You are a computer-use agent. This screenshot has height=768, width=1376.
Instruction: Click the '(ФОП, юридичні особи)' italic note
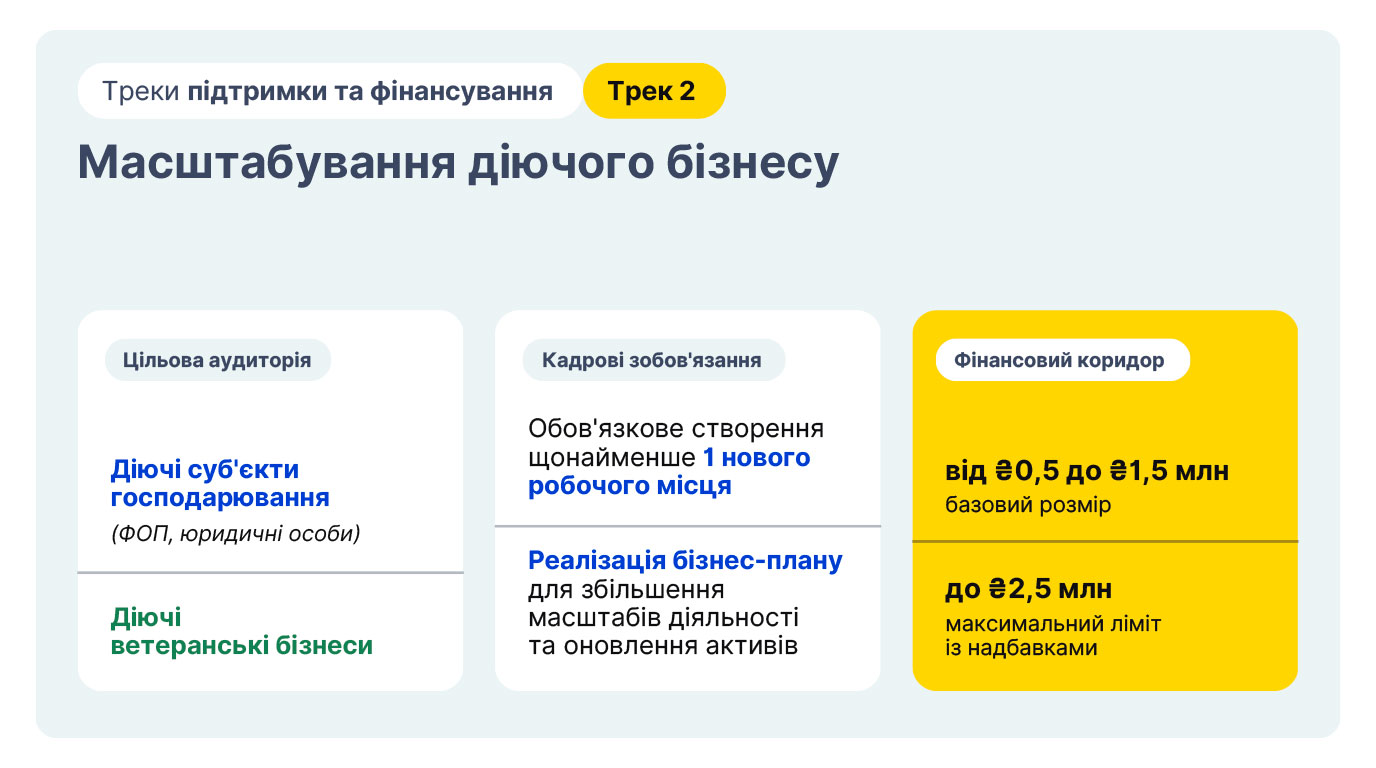click(x=235, y=534)
